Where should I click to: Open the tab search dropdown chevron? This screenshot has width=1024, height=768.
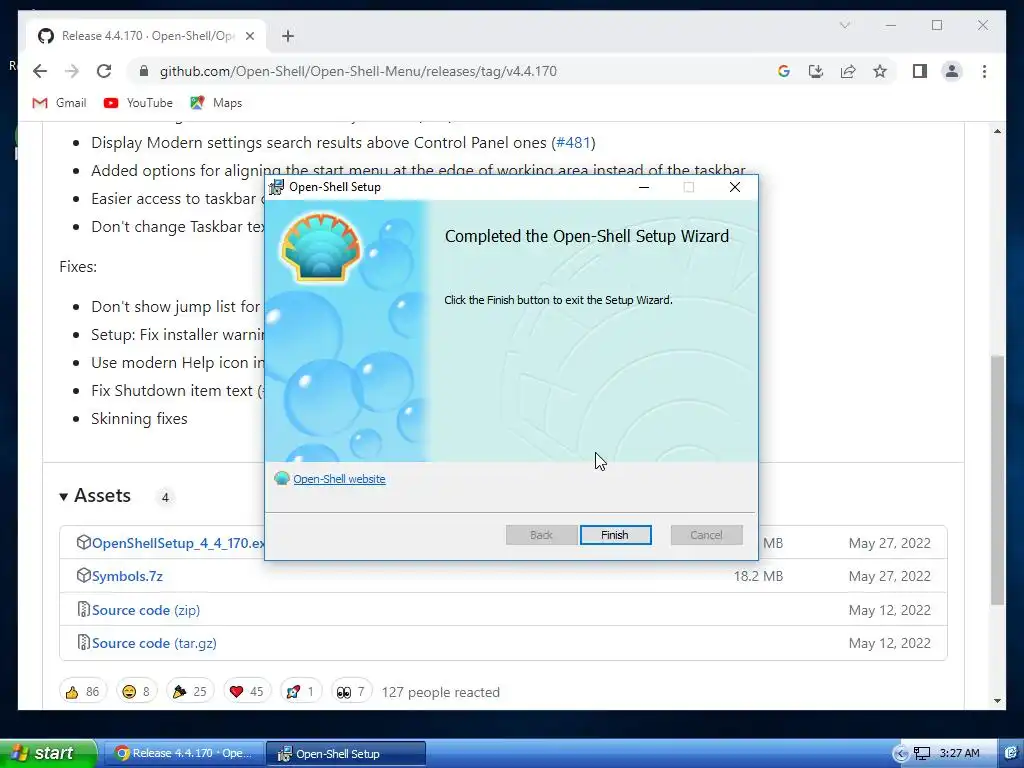pyautogui.click(x=844, y=25)
